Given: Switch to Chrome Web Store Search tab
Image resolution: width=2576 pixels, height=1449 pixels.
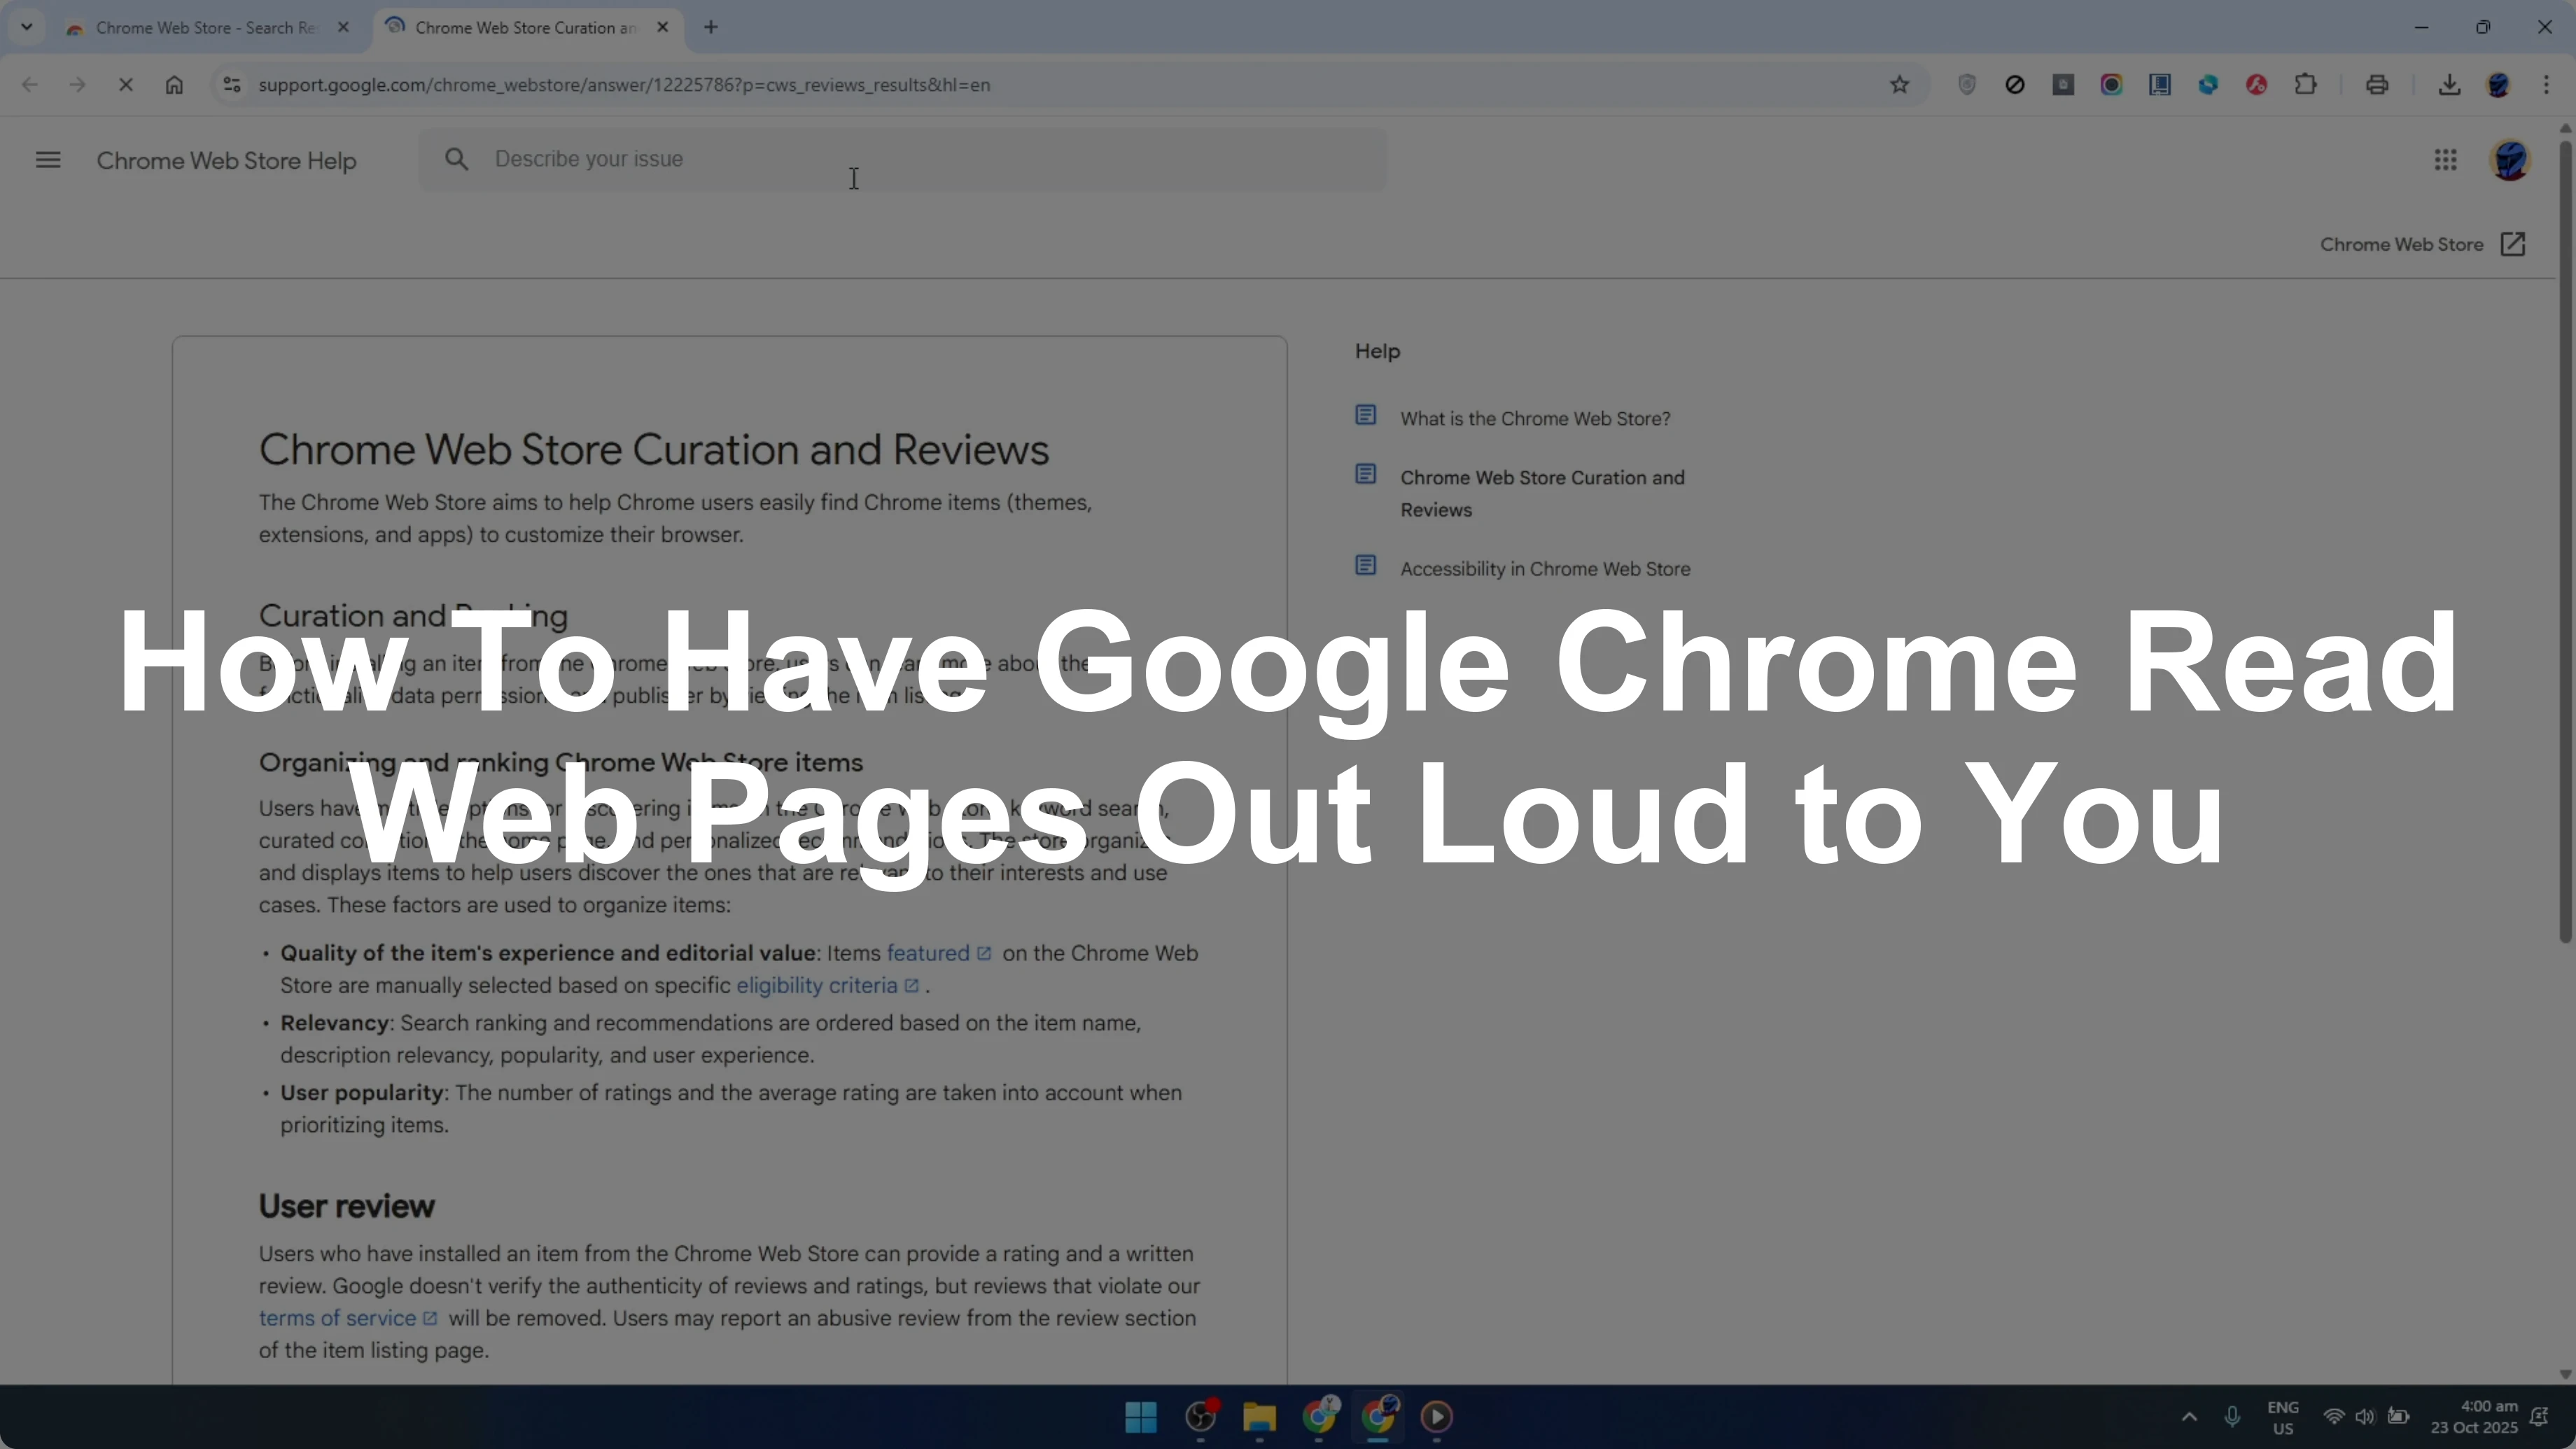Looking at the screenshot, I should 205,28.
